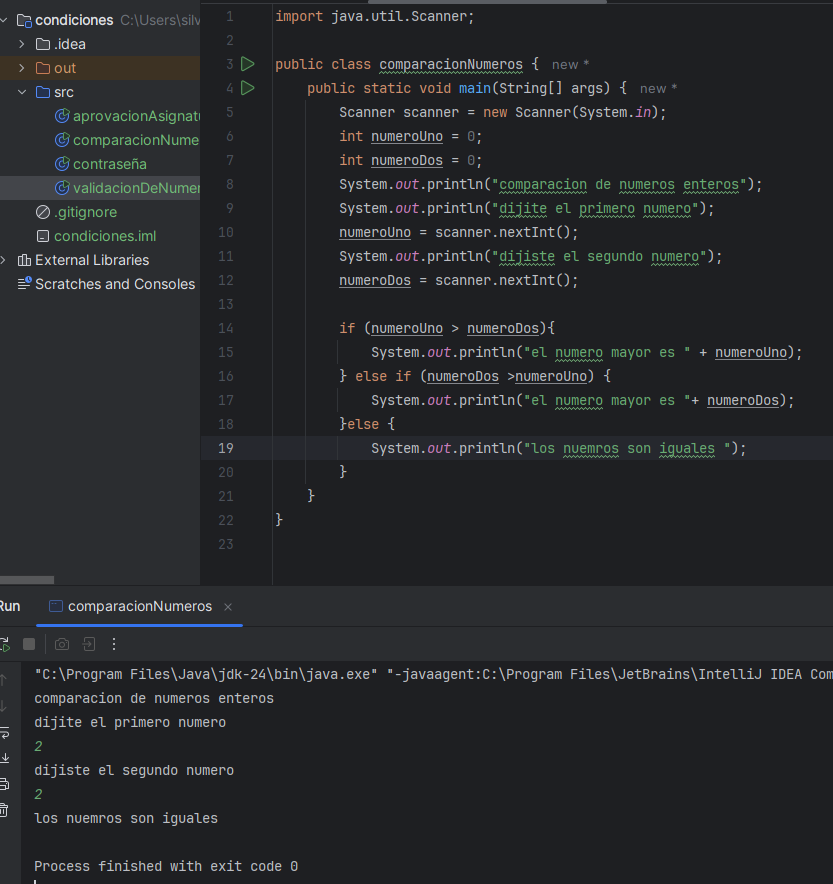Open the contraseña class file
The height and width of the screenshot is (884, 833).
(x=101, y=164)
